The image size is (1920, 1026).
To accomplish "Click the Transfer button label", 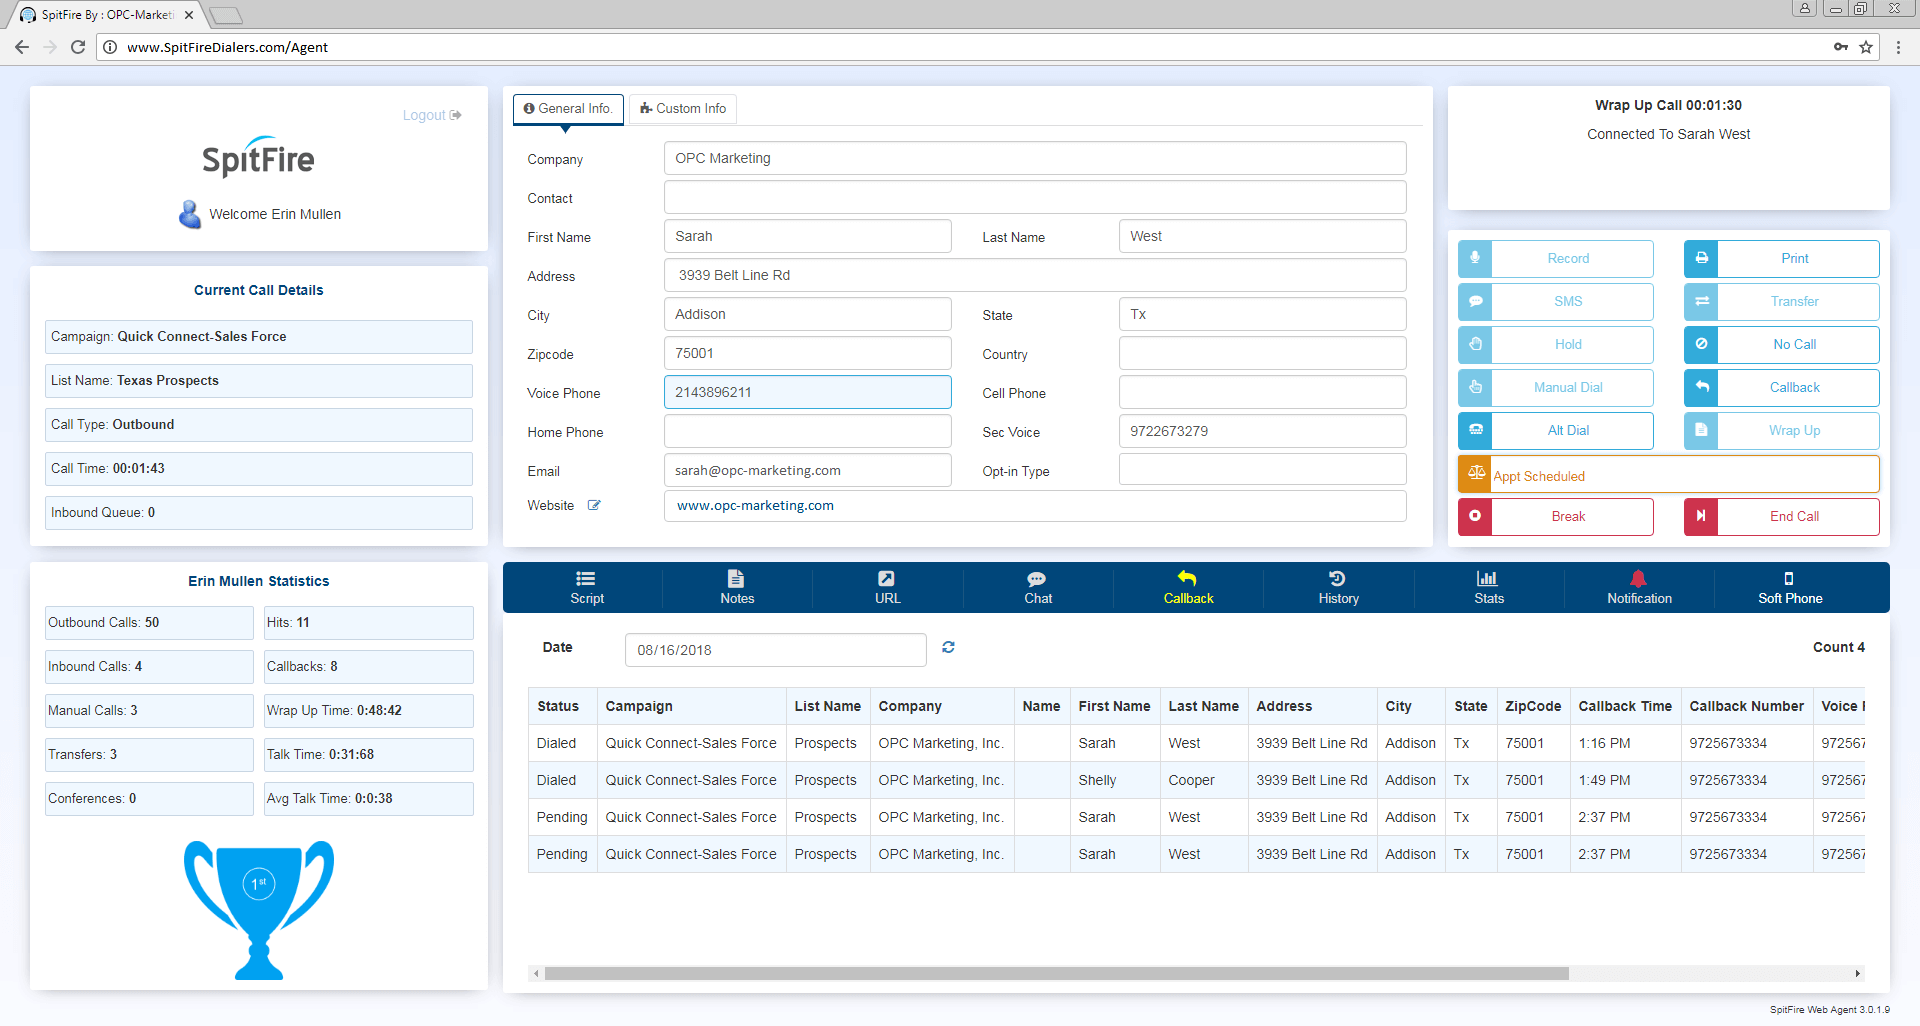I will [x=1794, y=301].
